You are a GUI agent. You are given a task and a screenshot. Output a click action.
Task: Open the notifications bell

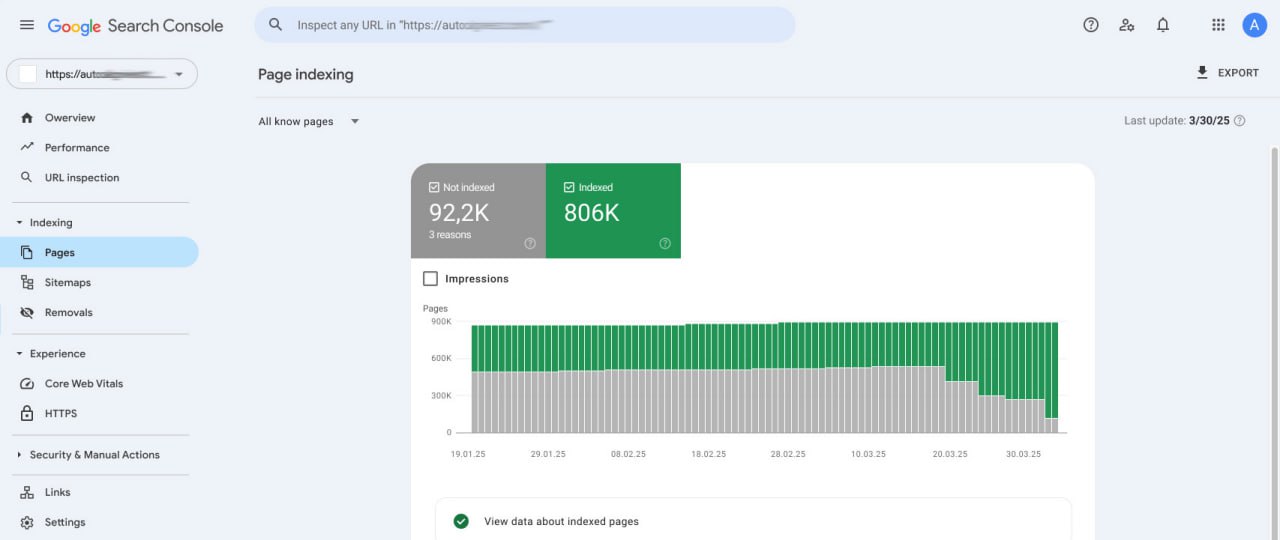(1163, 25)
